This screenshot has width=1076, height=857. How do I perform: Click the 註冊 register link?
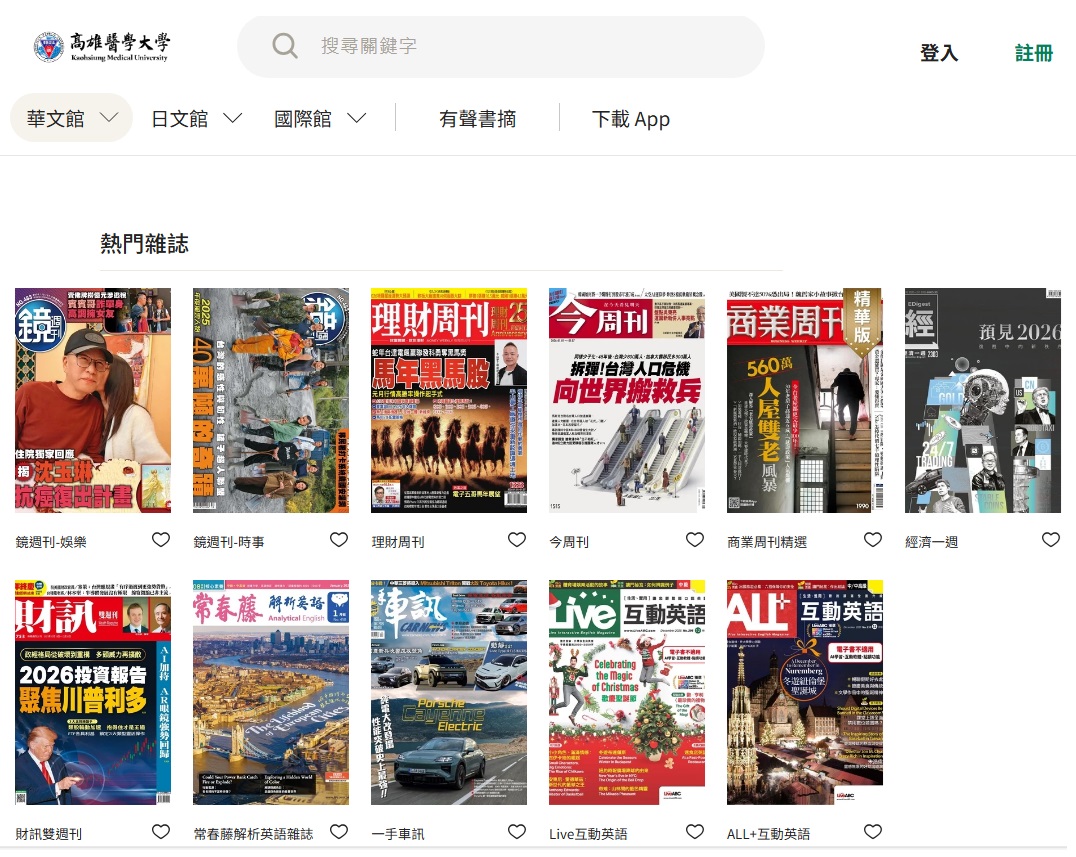[x=1034, y=53]
